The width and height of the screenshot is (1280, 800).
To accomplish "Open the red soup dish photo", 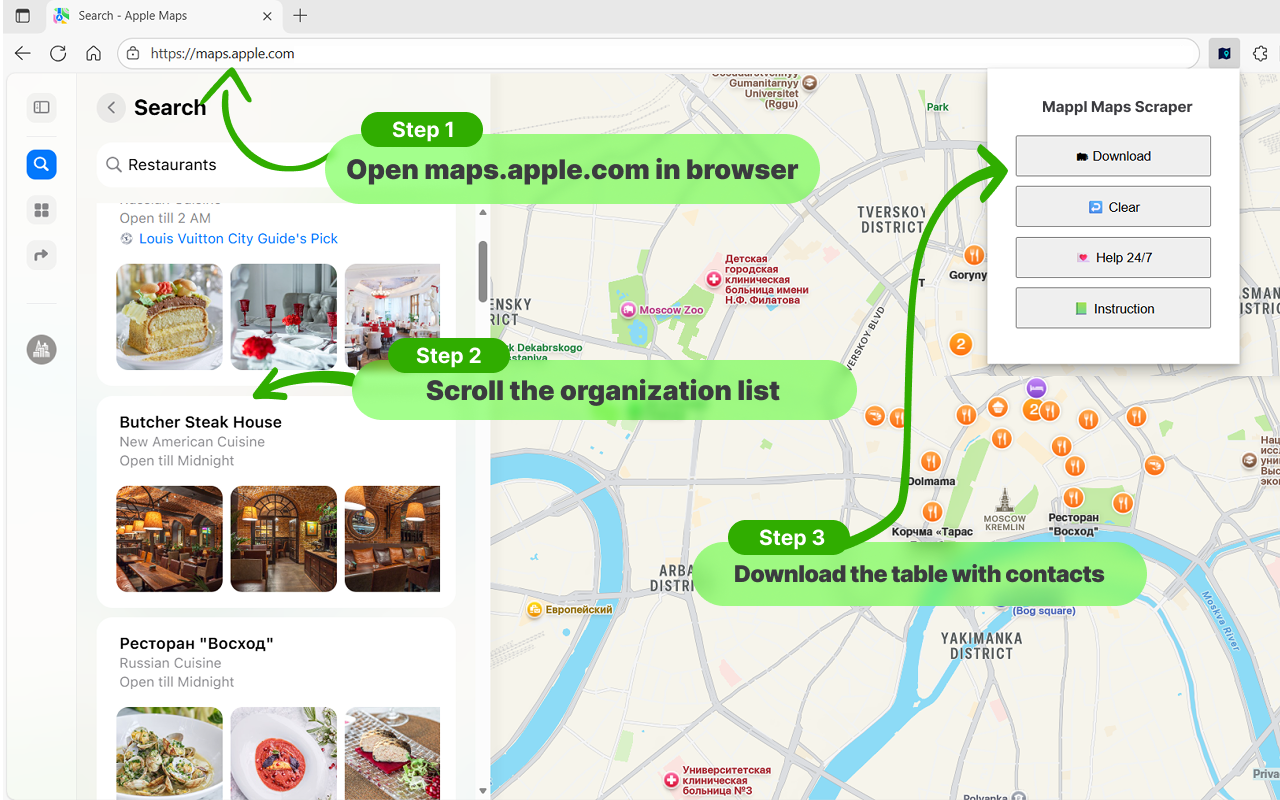I will [x=284, y=753].
